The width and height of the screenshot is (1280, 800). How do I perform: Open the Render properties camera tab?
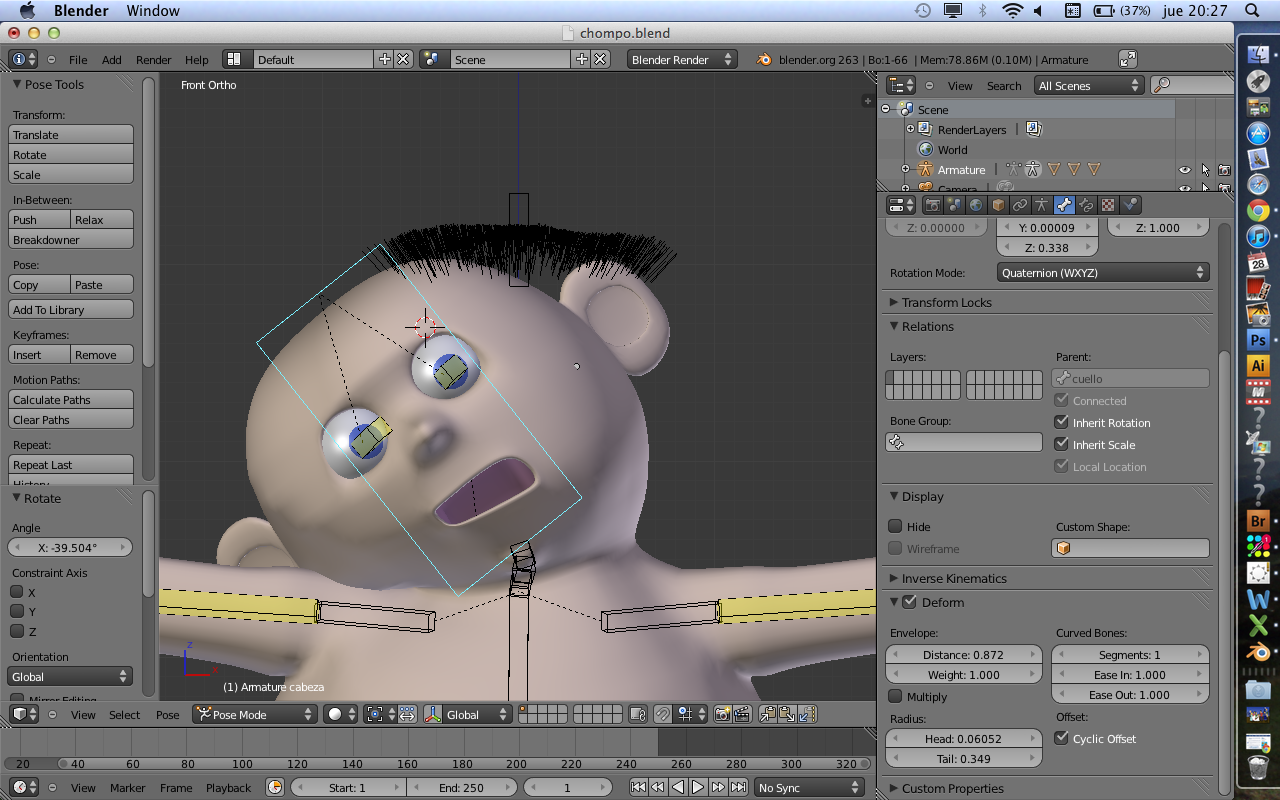click(x=933, y=205)
